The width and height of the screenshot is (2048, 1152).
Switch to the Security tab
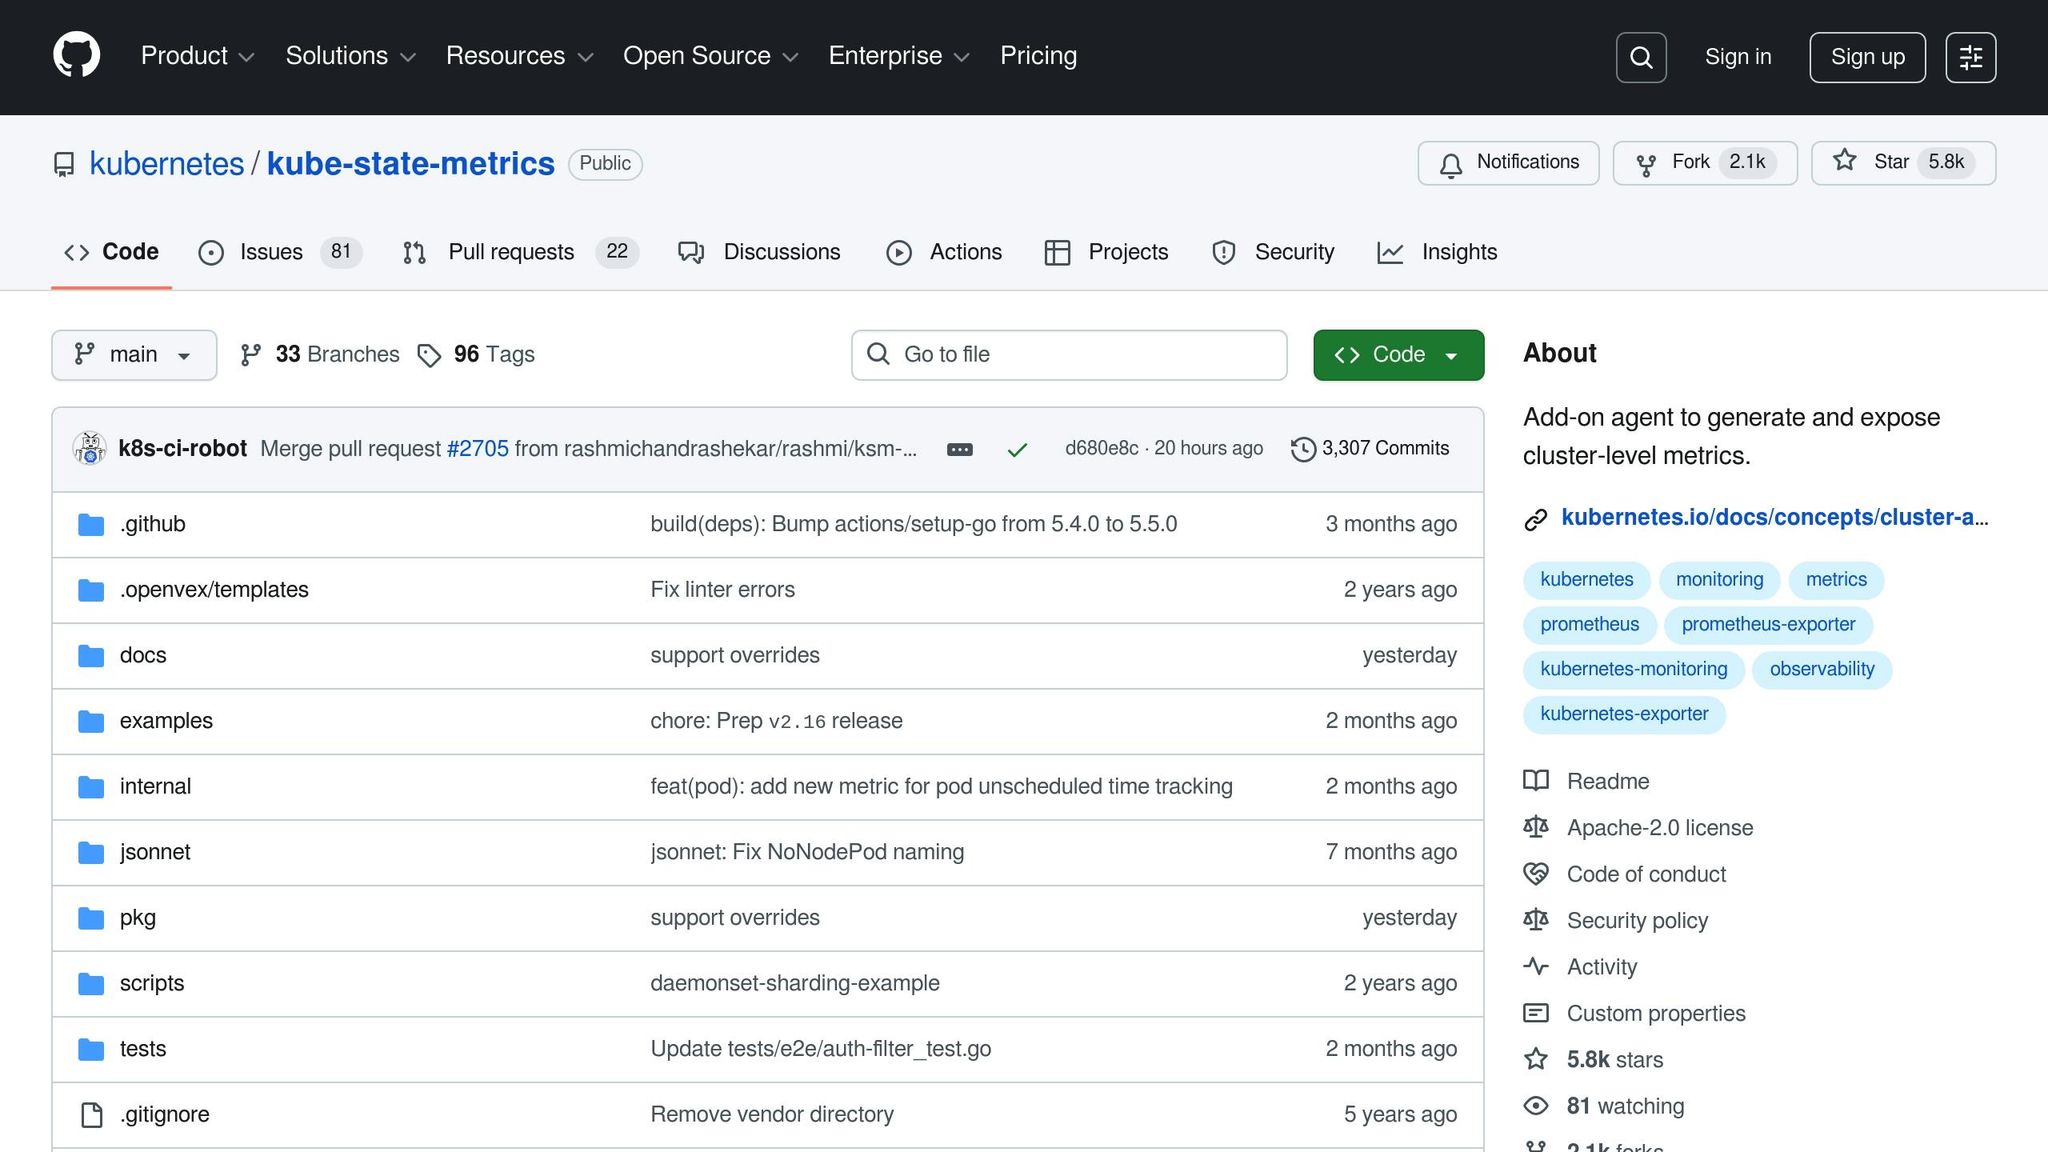coord(1273,252)
